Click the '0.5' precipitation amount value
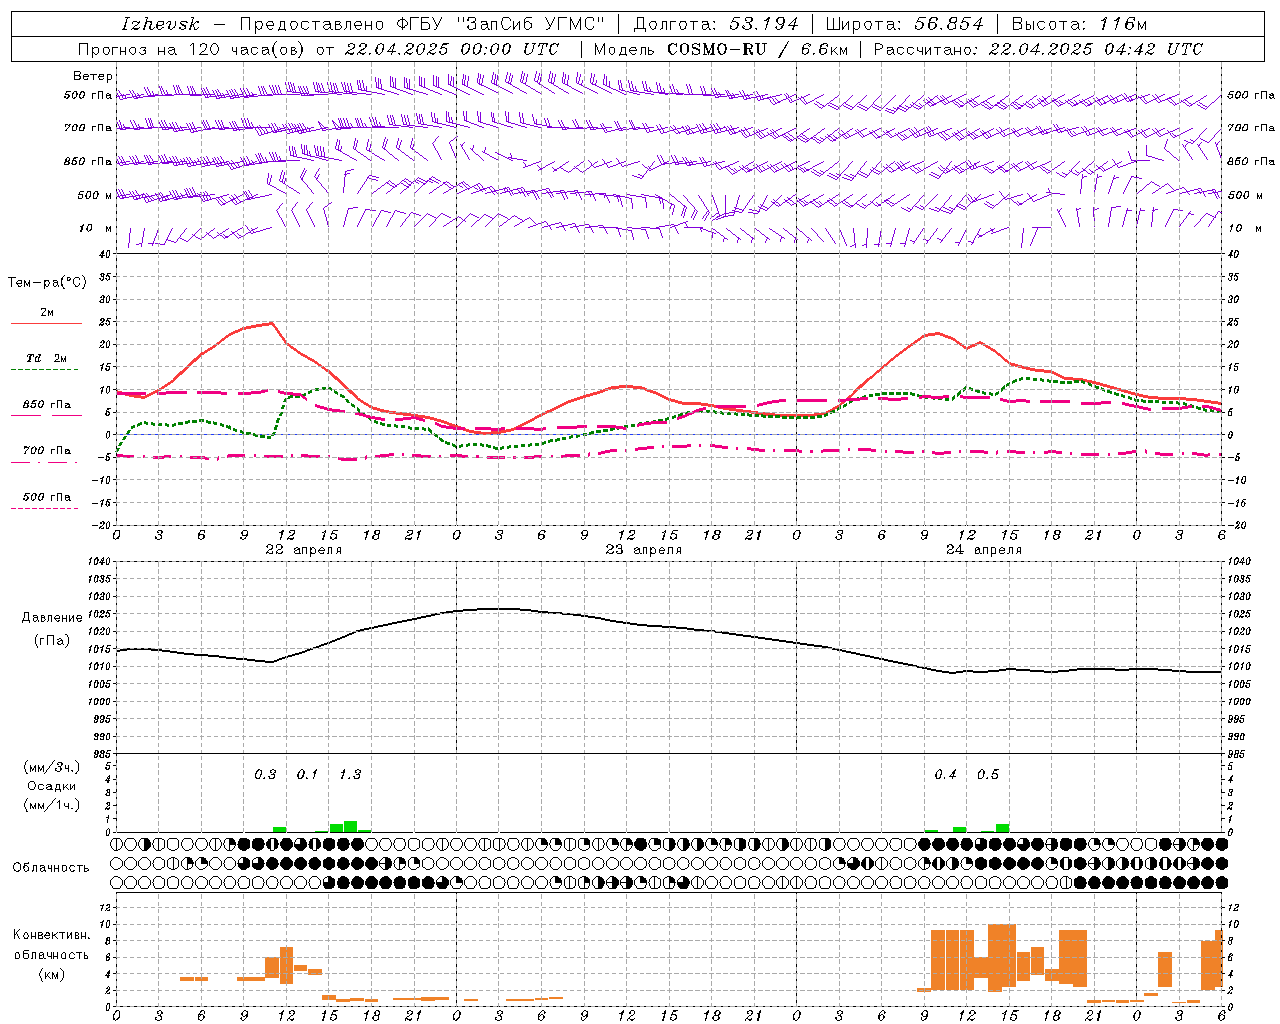This screenshot has height=1024, width=1280. 988,775
